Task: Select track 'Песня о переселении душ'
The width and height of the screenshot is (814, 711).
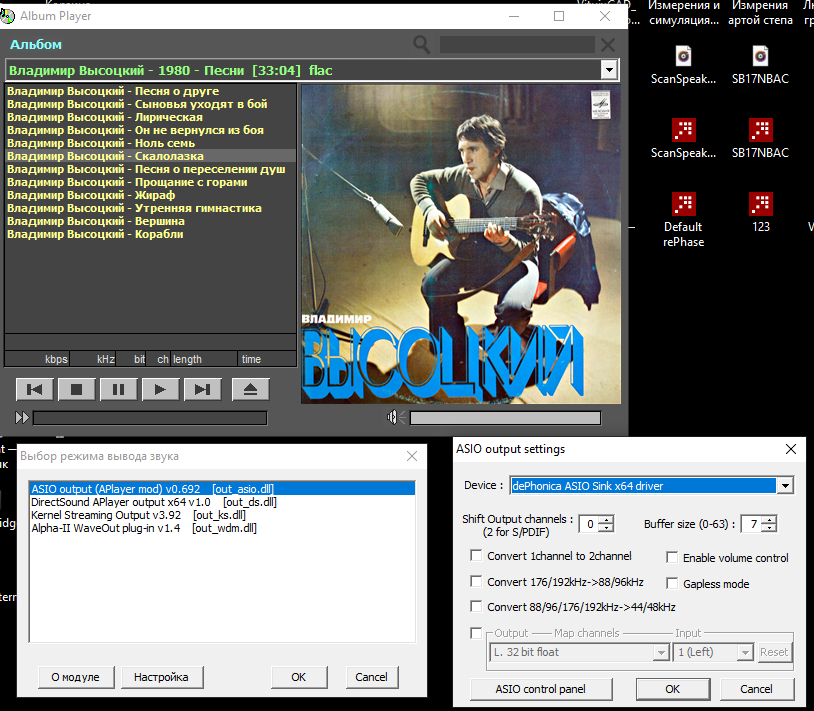Action: pos(151,169)
